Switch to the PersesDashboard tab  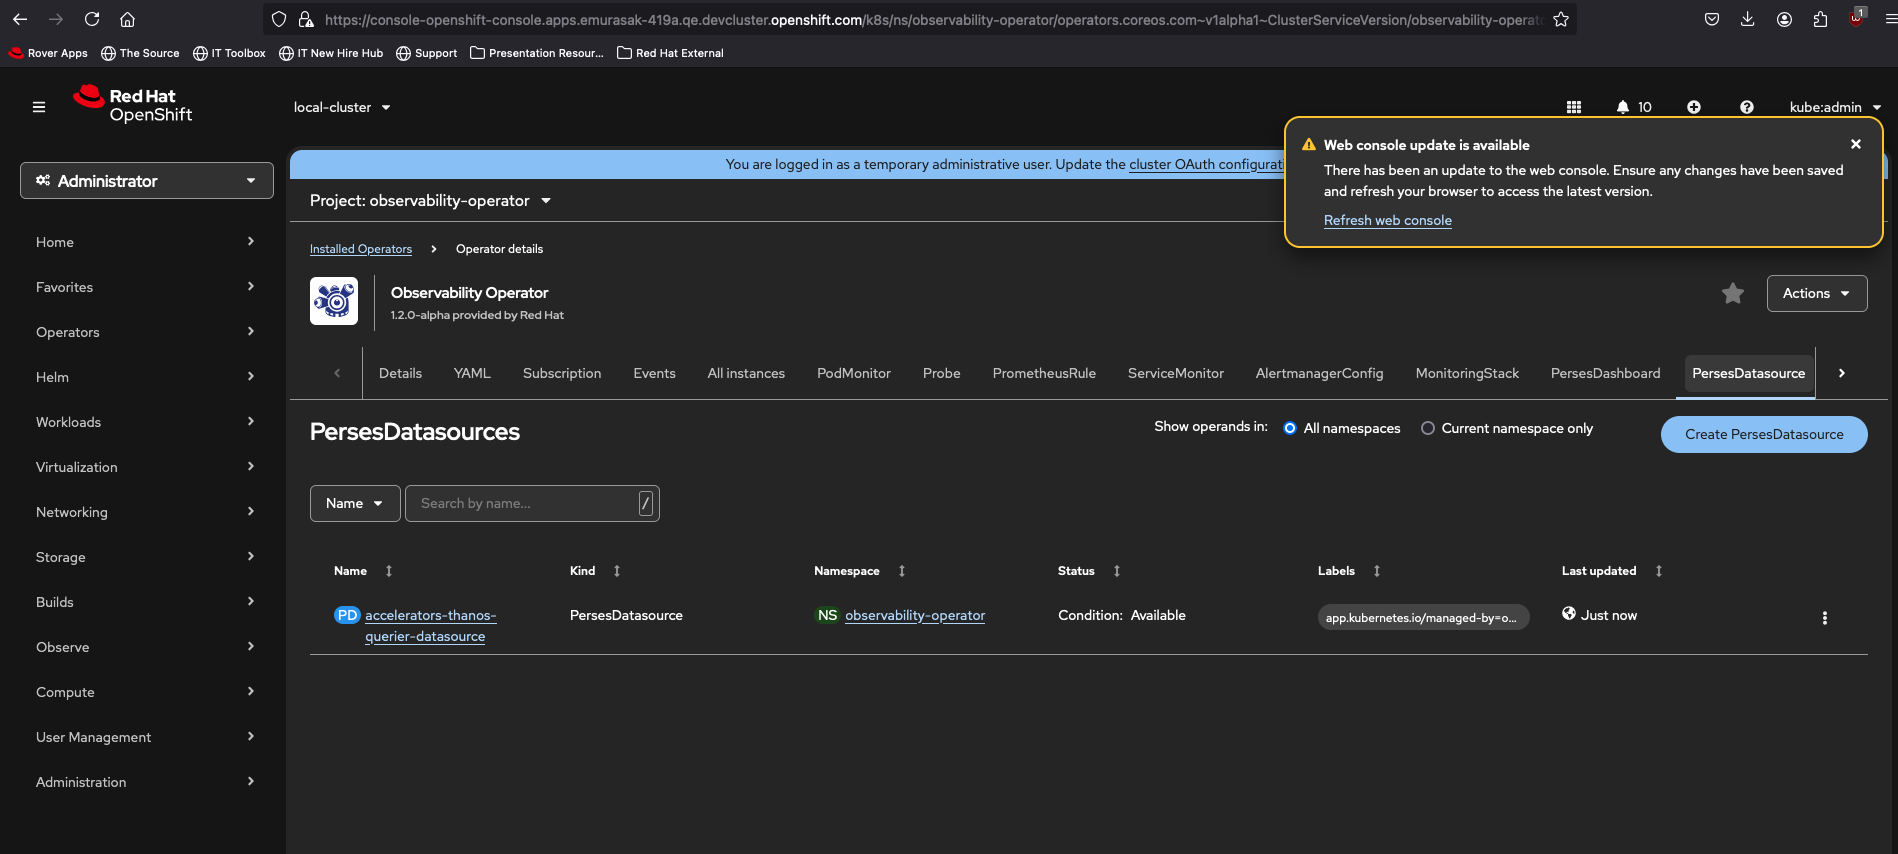click(x=1605, y=373)
